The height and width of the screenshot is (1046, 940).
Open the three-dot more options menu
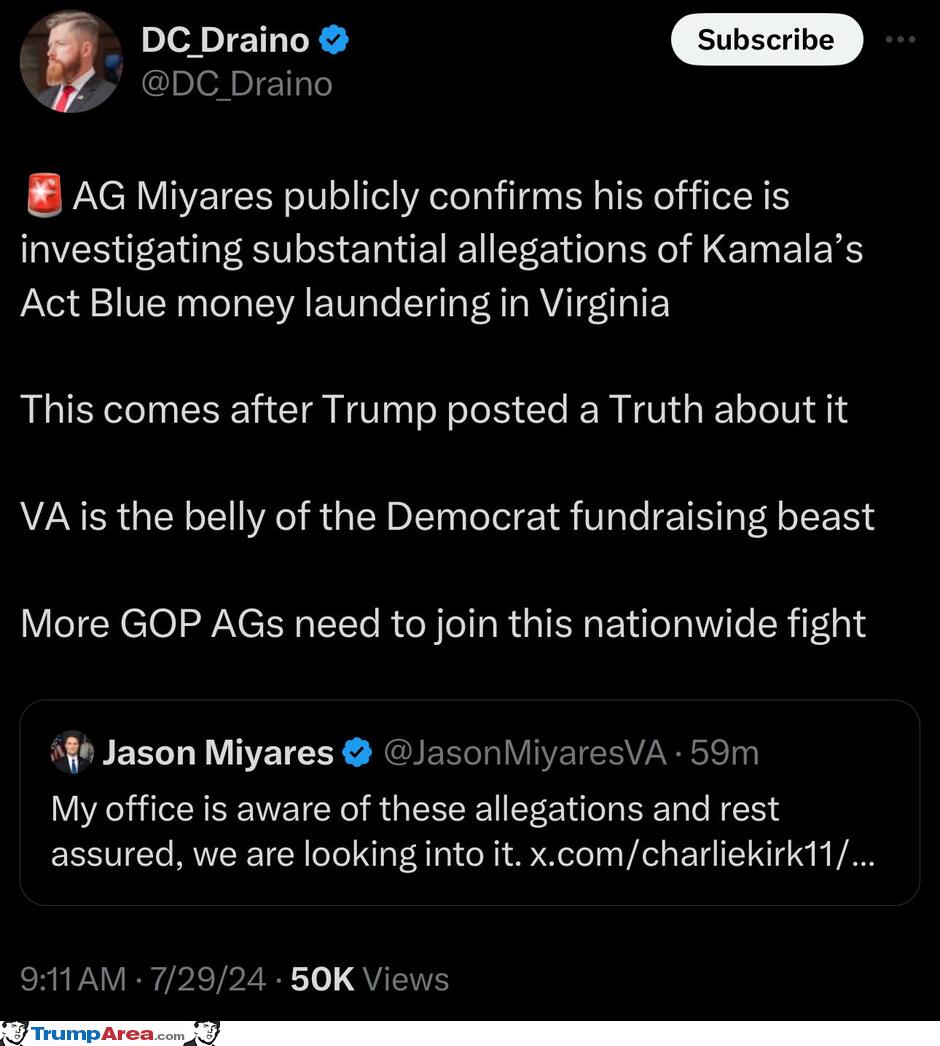click(x=900, y=39)
